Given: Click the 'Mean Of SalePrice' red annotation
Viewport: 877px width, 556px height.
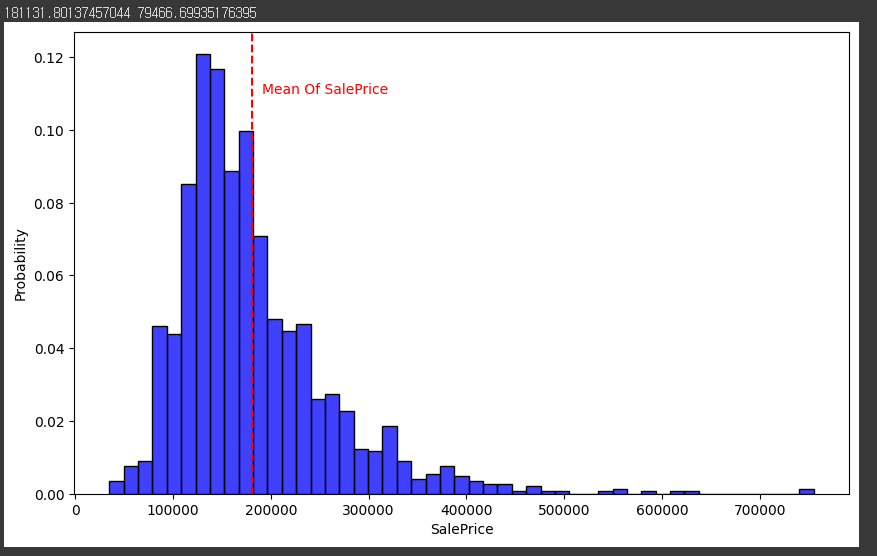Looking at the screenshot, I should pyautogui.click(x=324, y=89).
